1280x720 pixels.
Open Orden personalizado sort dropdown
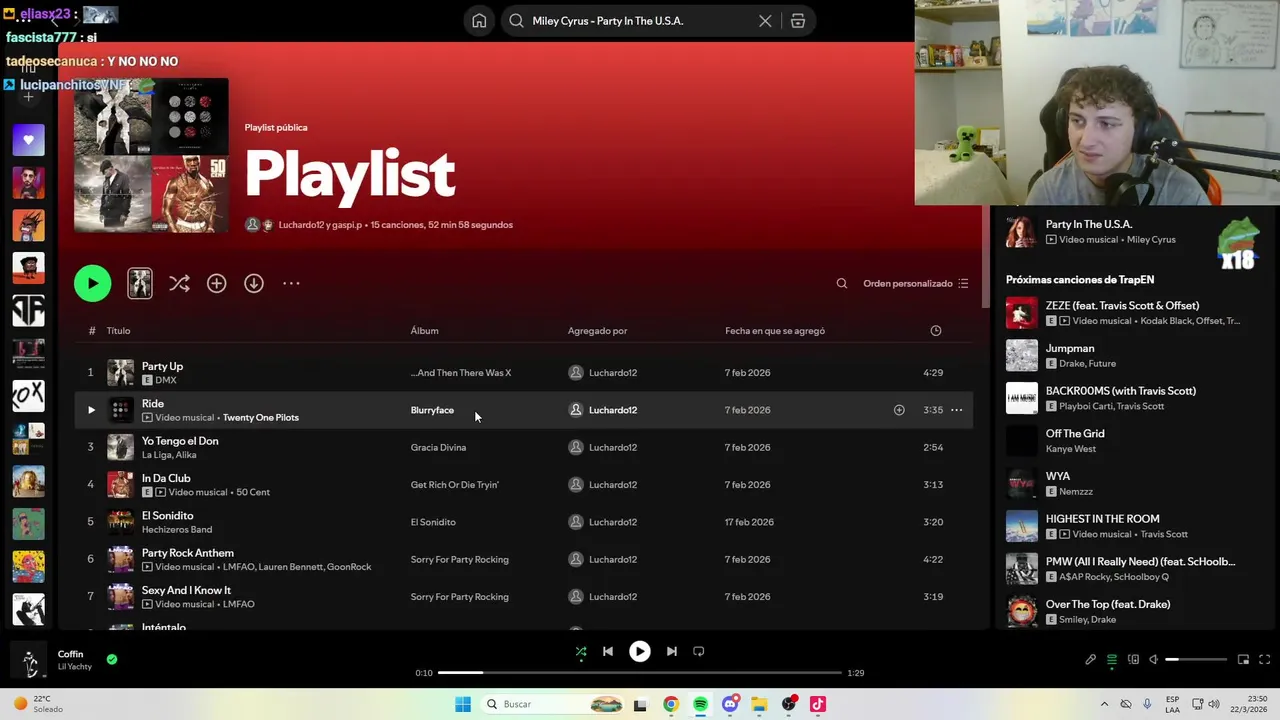pyautogui.click(x=916, y=283)
